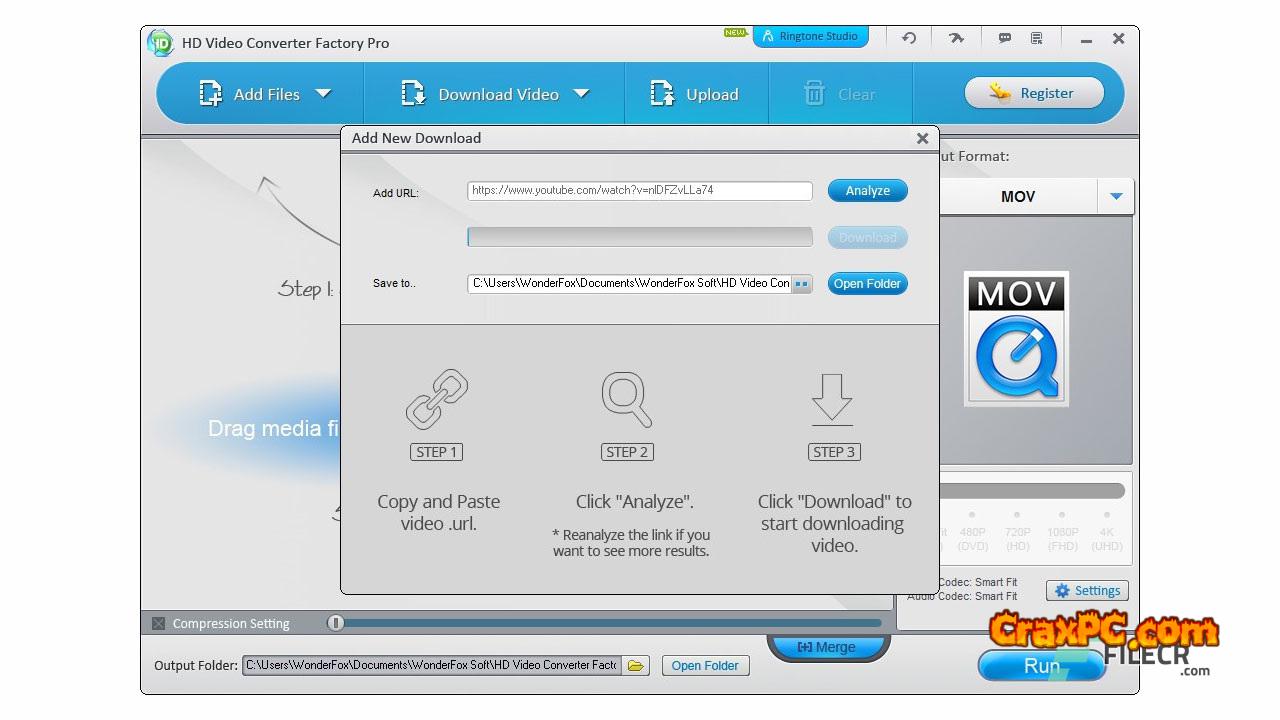The height and width of the screenshot is (720, 1280).
Task: Browse with the yellow output folder icon
Action: pos(635,665)
